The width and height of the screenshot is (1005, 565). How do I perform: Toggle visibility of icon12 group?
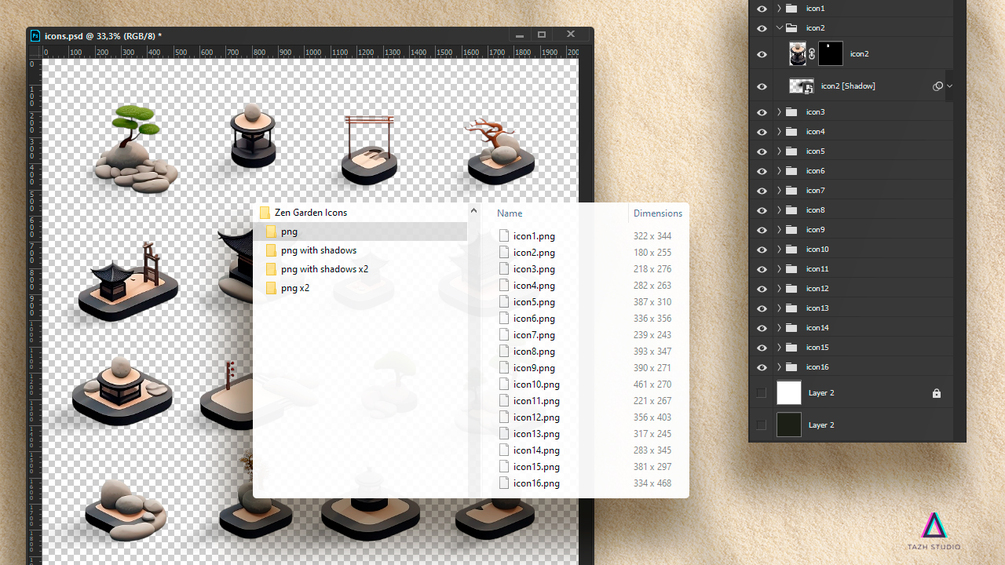[x=761, y=289]
